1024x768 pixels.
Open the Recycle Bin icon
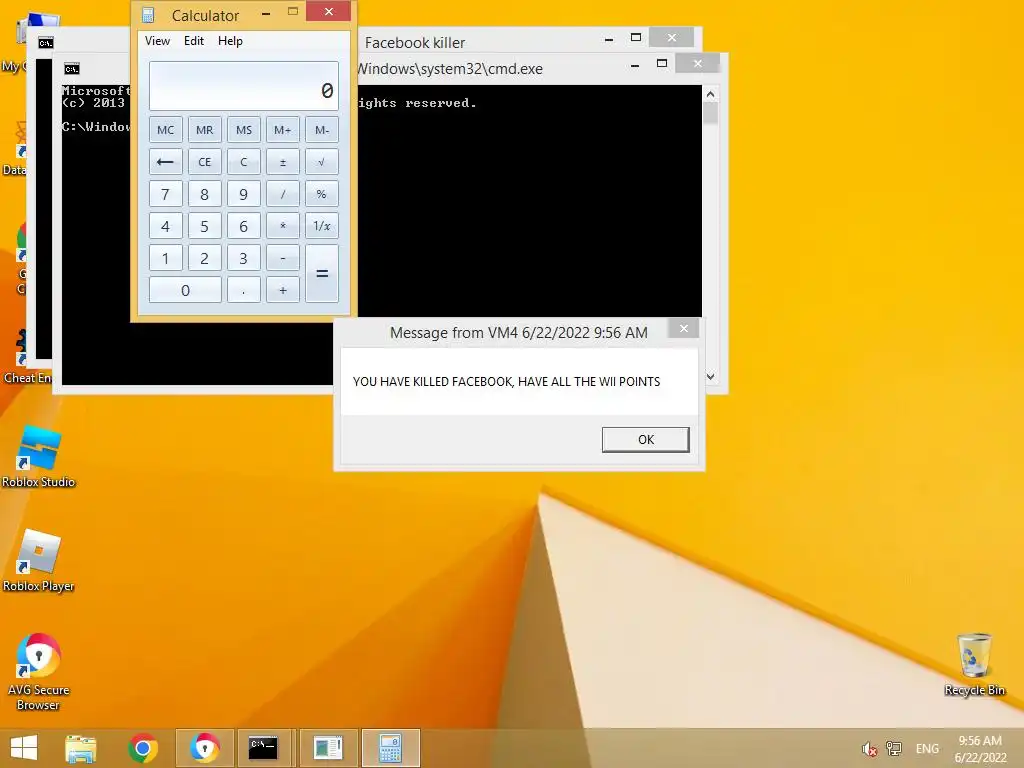(974, 665)
